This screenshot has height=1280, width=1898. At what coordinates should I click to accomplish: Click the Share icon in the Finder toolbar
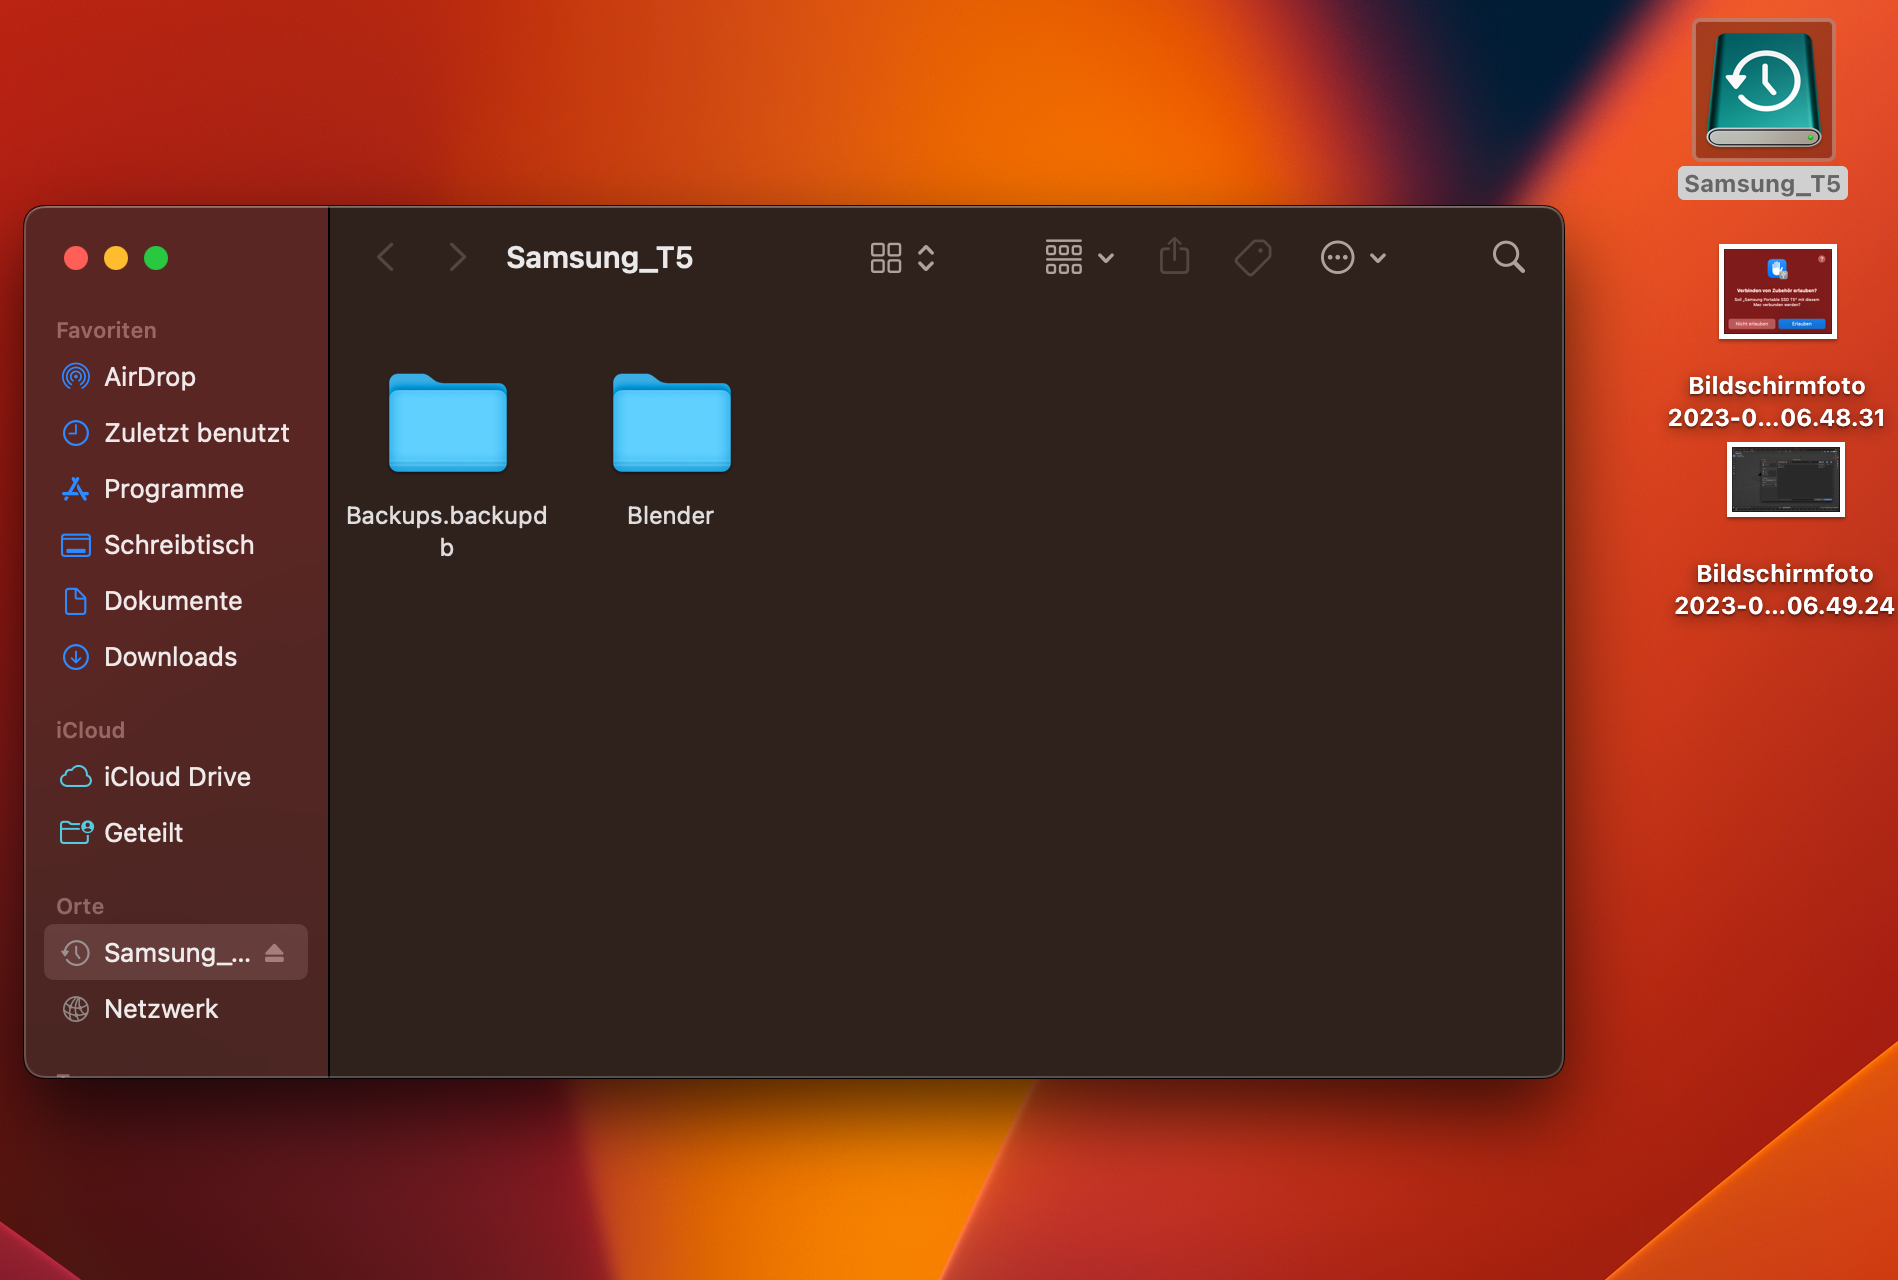pyautogui.click(x=1174, y=257)
